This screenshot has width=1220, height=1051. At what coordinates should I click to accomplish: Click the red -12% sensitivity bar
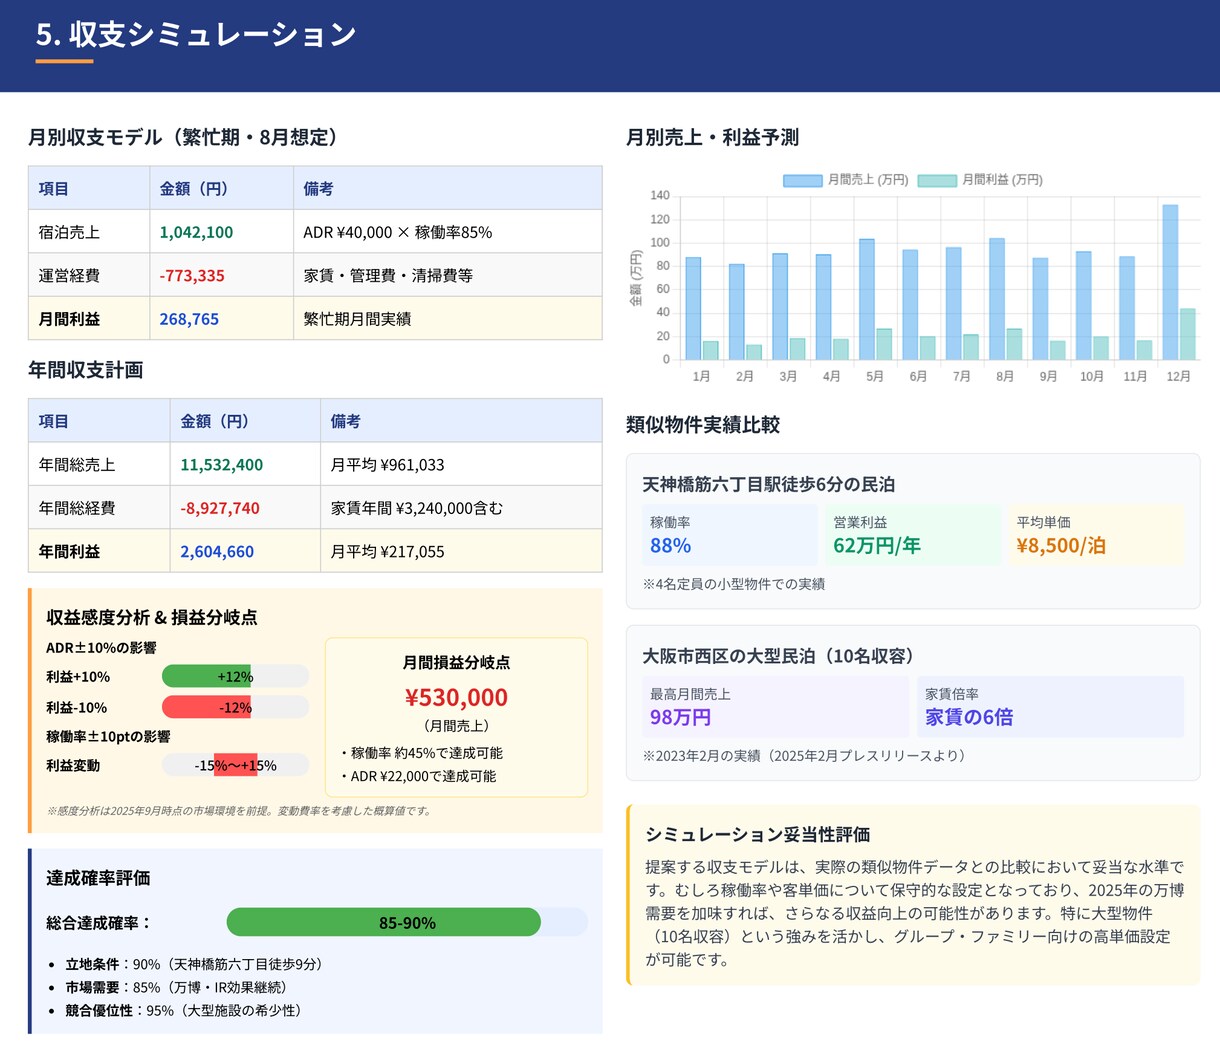tap(207, 707)
